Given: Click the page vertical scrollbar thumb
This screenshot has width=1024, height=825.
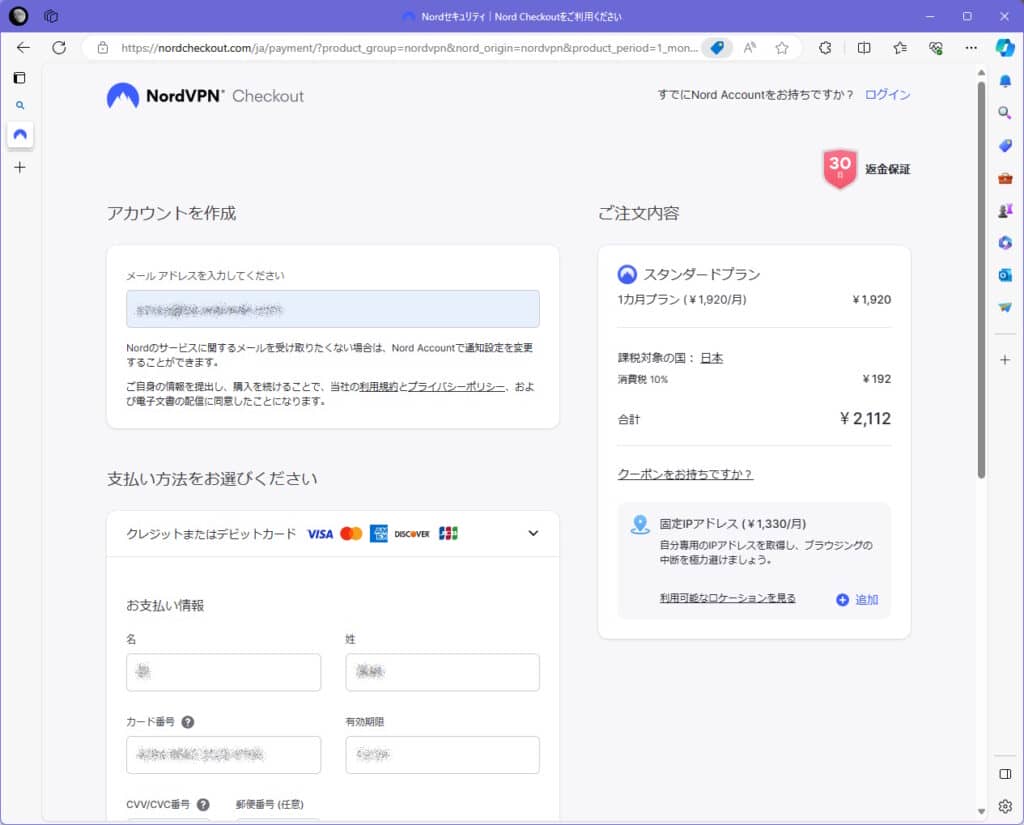Looking at the screenshot, I should coord(981,280).
